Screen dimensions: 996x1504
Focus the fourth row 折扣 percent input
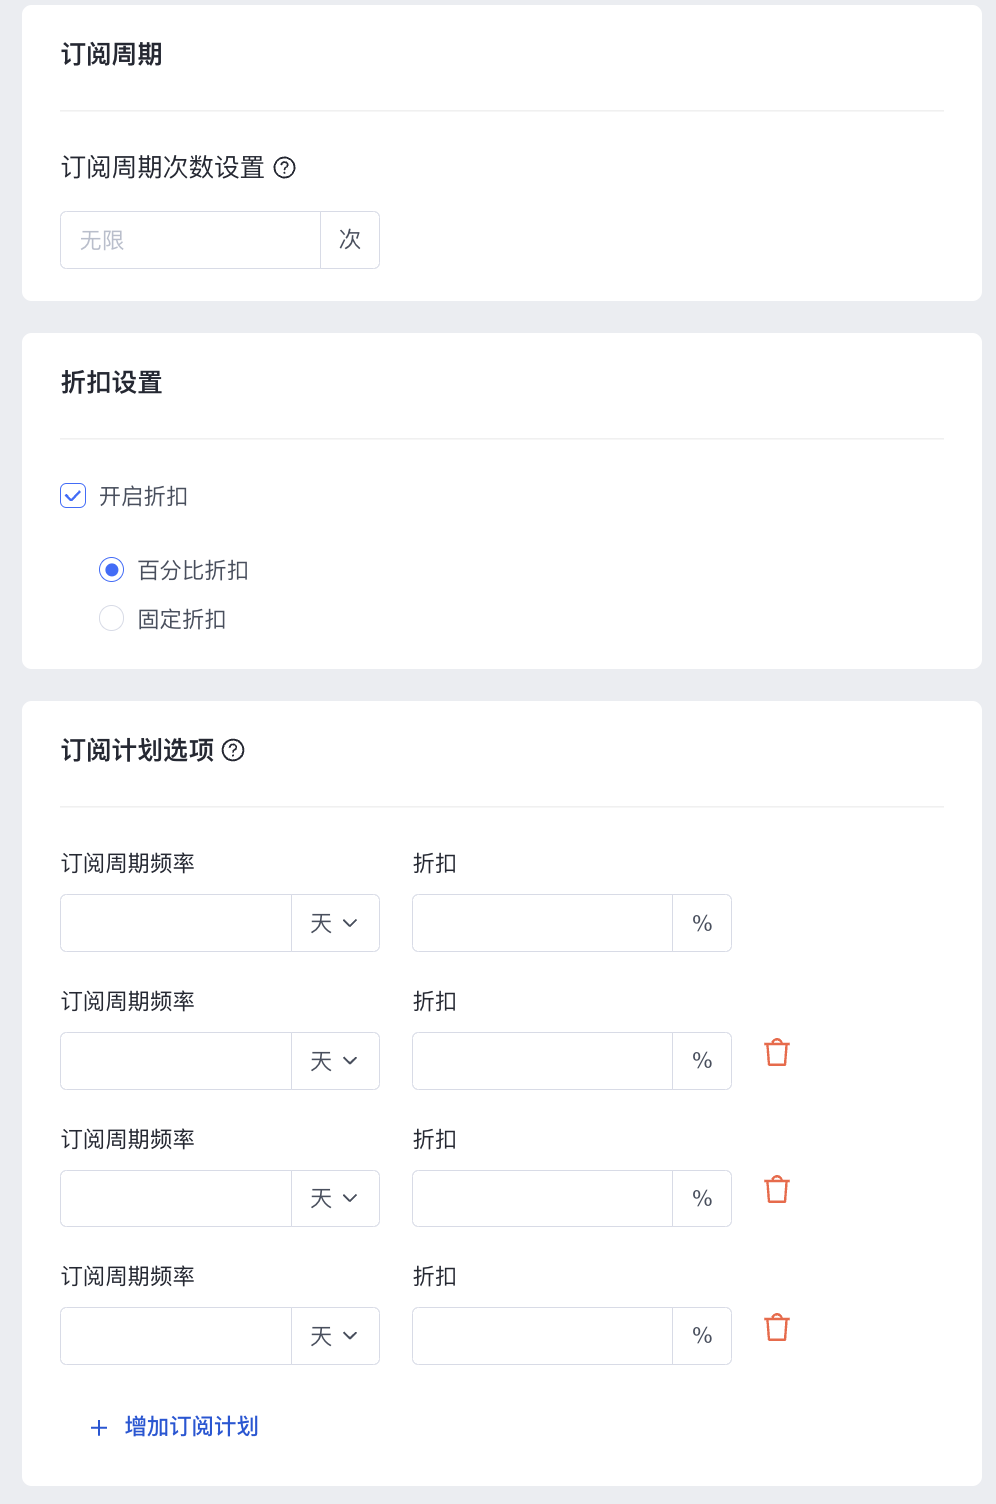[x=542, y=1336]
